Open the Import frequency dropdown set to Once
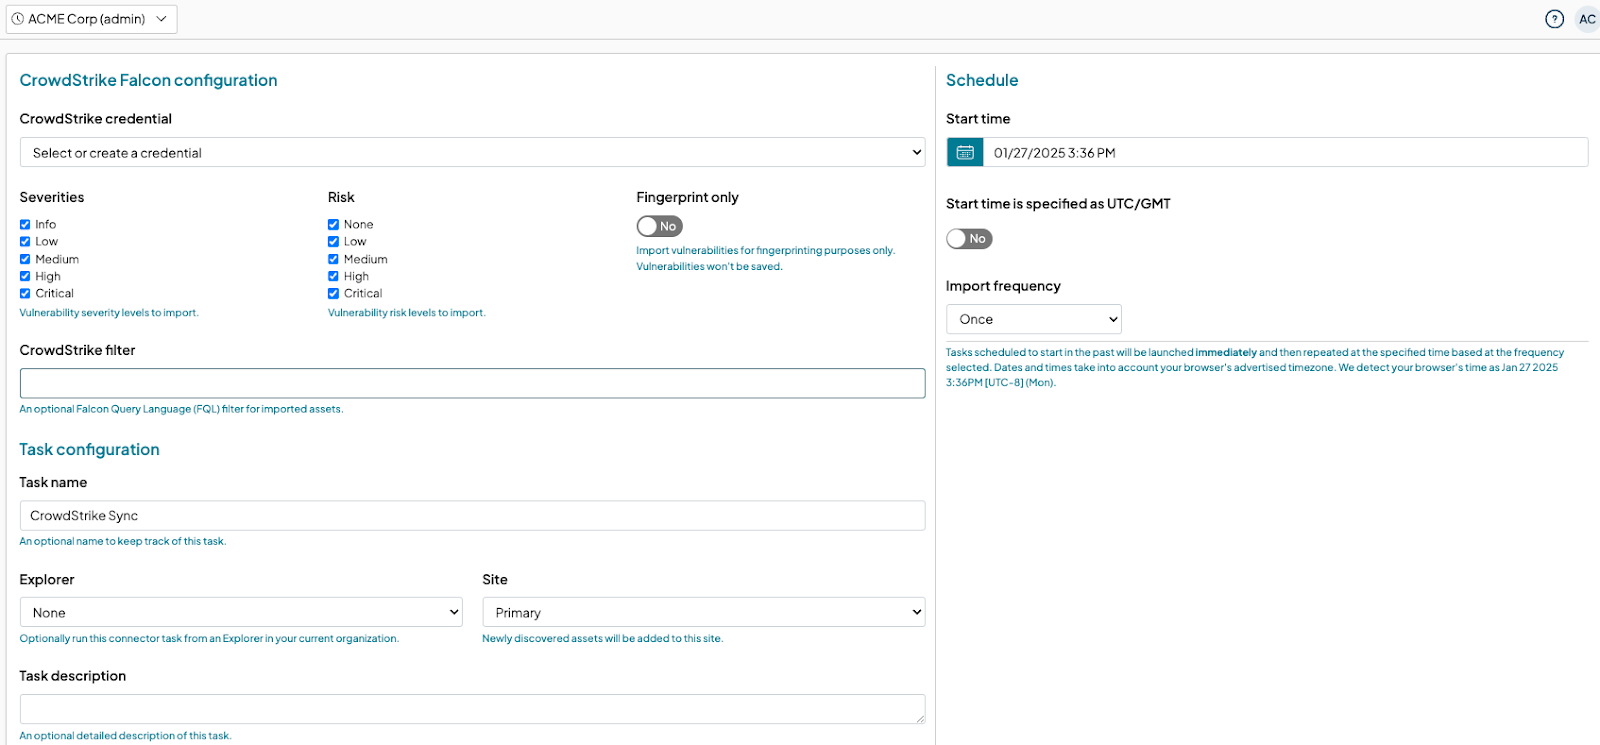Viewport: 1600px width, 745px height. [x=1033, y=319]
